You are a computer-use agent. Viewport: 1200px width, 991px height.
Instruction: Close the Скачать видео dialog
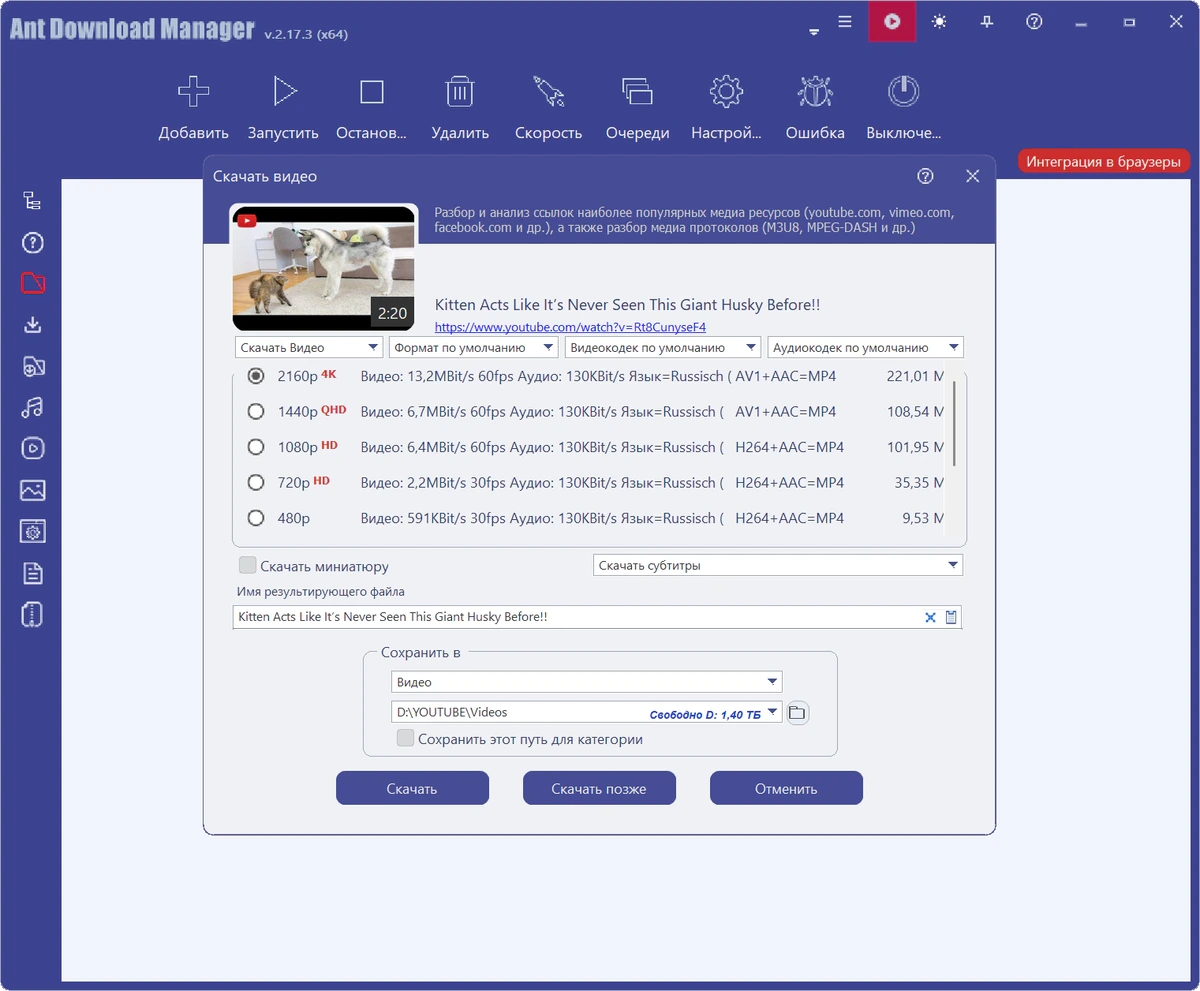(972, 176)
